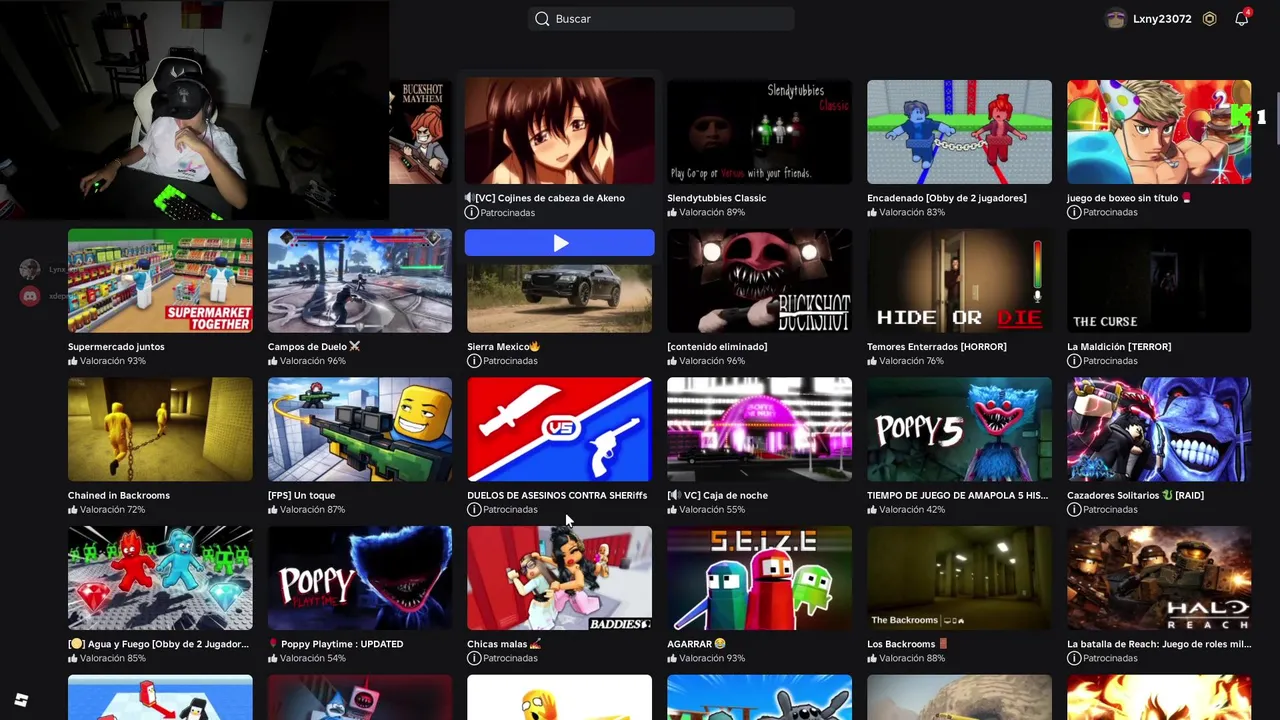Click 'Valoración 42%' under Amapola 5
Screen dimensions: 1280x720
coord(912,510)
